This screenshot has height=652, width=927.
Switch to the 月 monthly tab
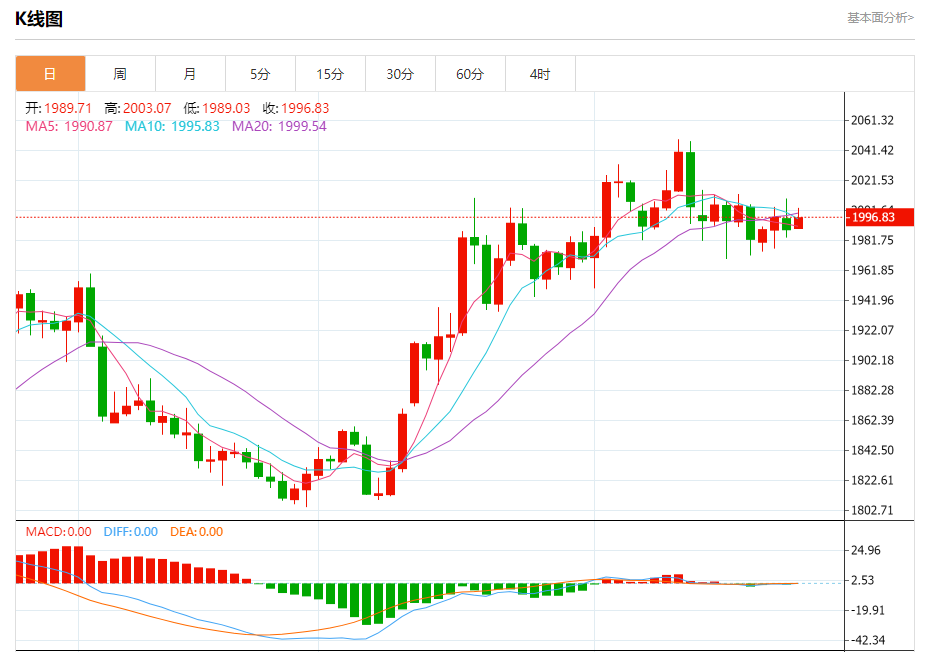(x=190, y=74)
